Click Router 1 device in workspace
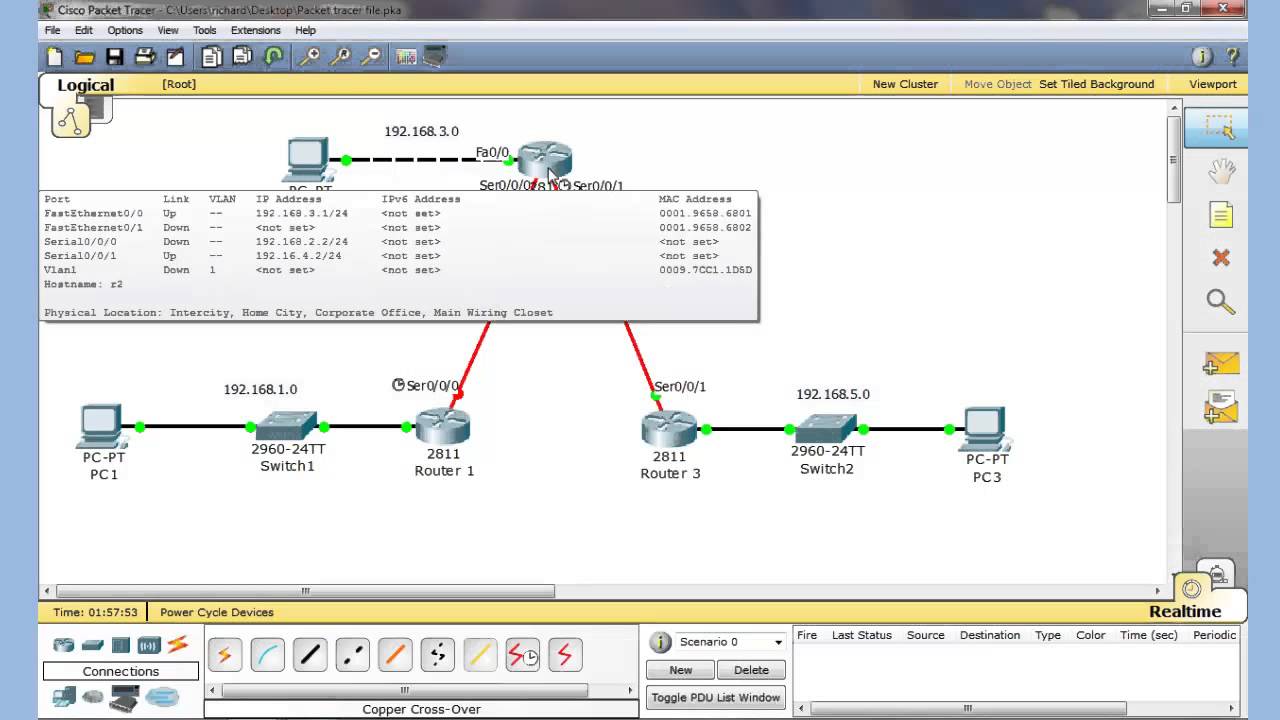Viewport: 1280px width, 720px height. point(443,427)
